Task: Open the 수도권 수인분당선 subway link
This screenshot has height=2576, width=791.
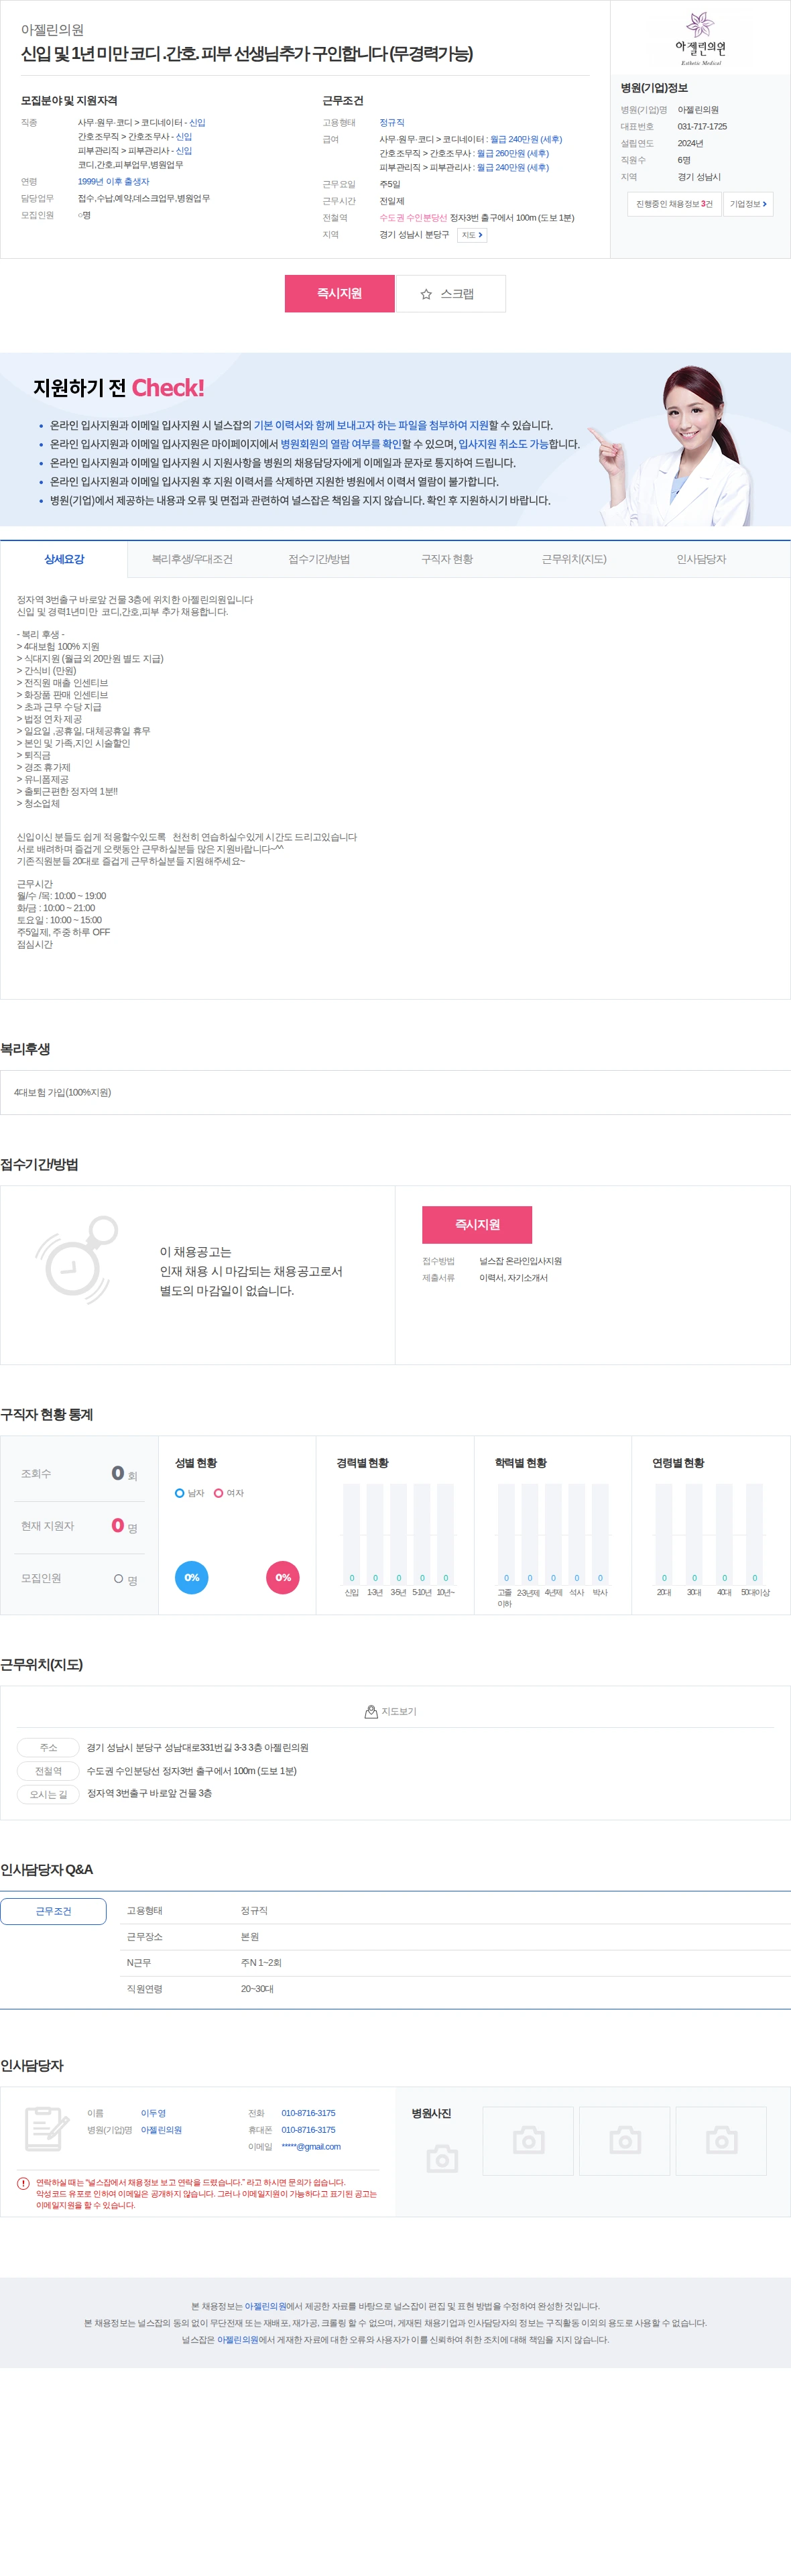Action: click(x=413, y=218)
